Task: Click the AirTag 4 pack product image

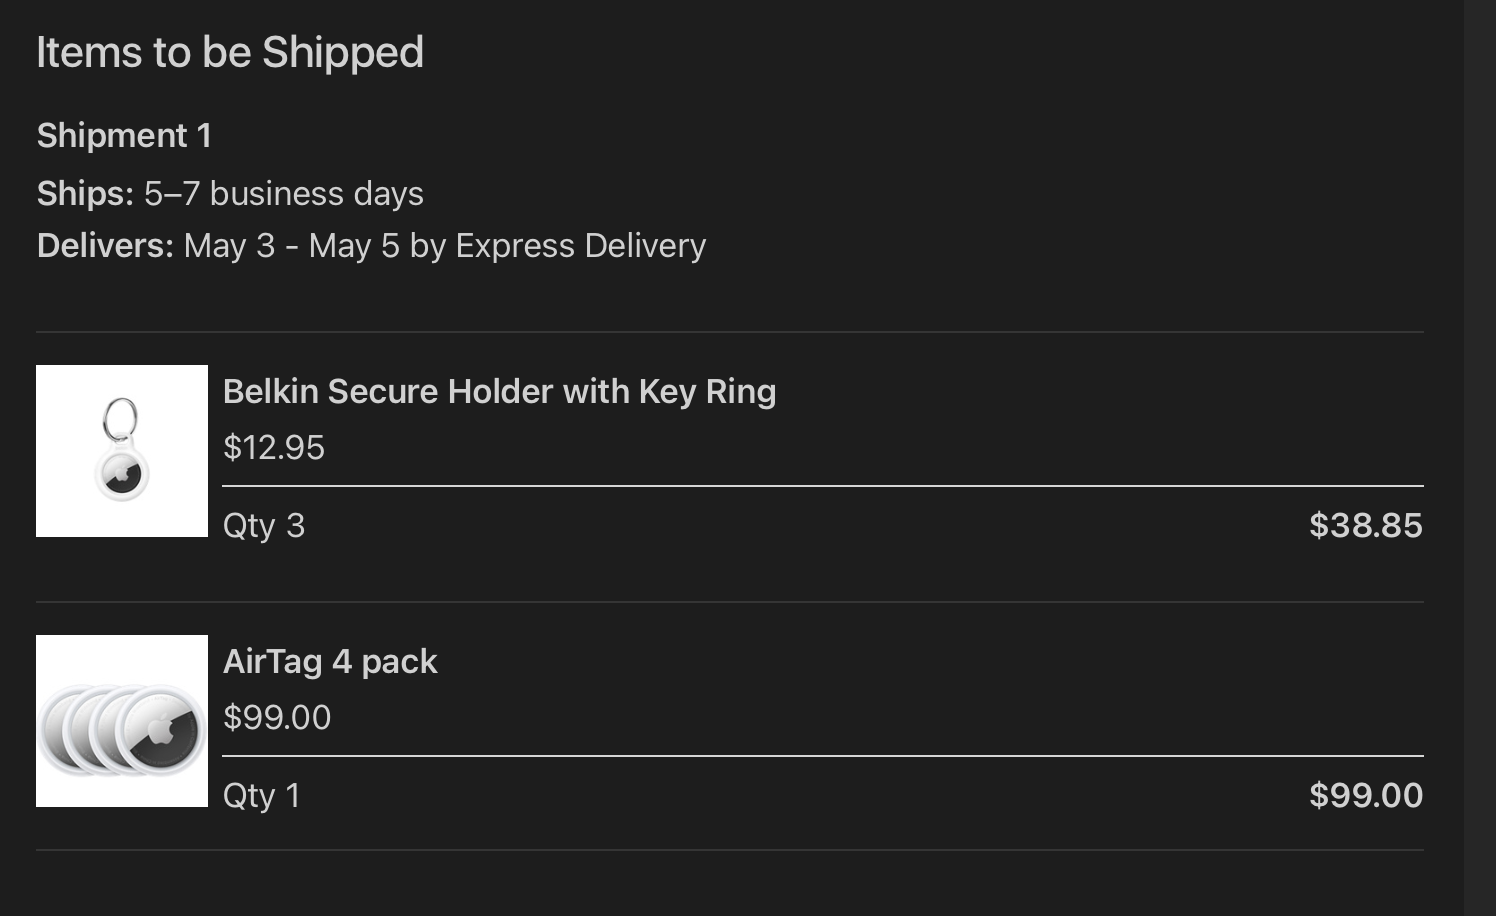Action: coord(122,721)
